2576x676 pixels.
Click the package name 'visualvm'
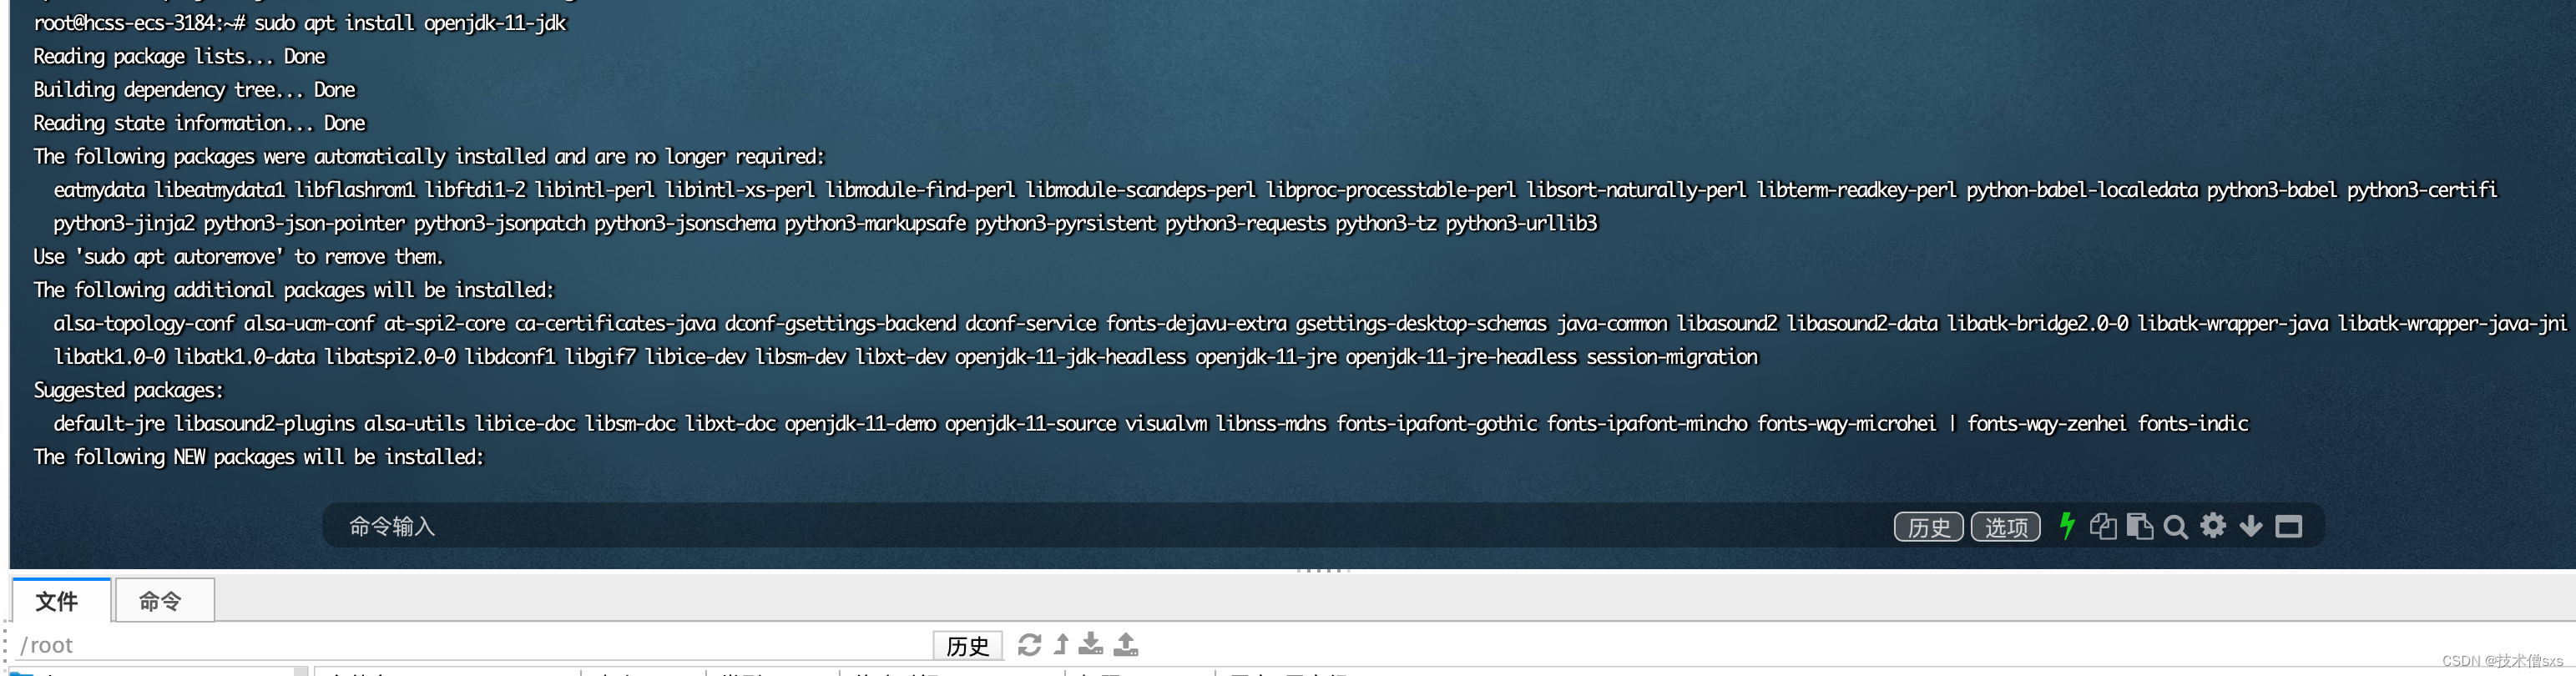point(1166,424)
